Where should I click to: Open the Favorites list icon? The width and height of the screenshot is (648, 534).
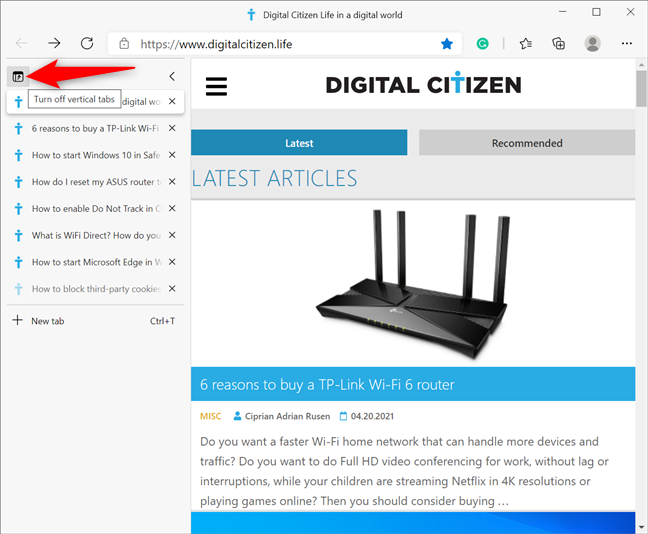coord(525,43)
